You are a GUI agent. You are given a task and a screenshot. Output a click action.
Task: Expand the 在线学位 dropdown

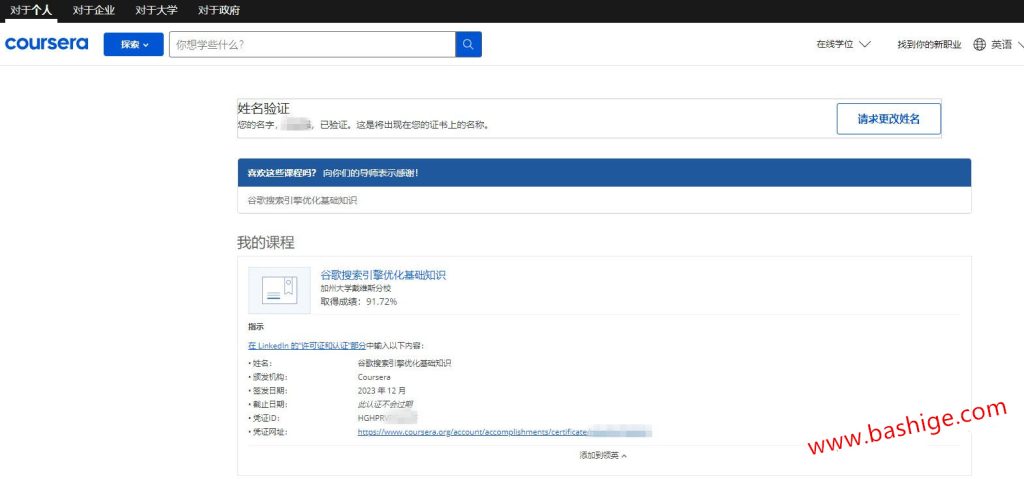pos(843,44)
